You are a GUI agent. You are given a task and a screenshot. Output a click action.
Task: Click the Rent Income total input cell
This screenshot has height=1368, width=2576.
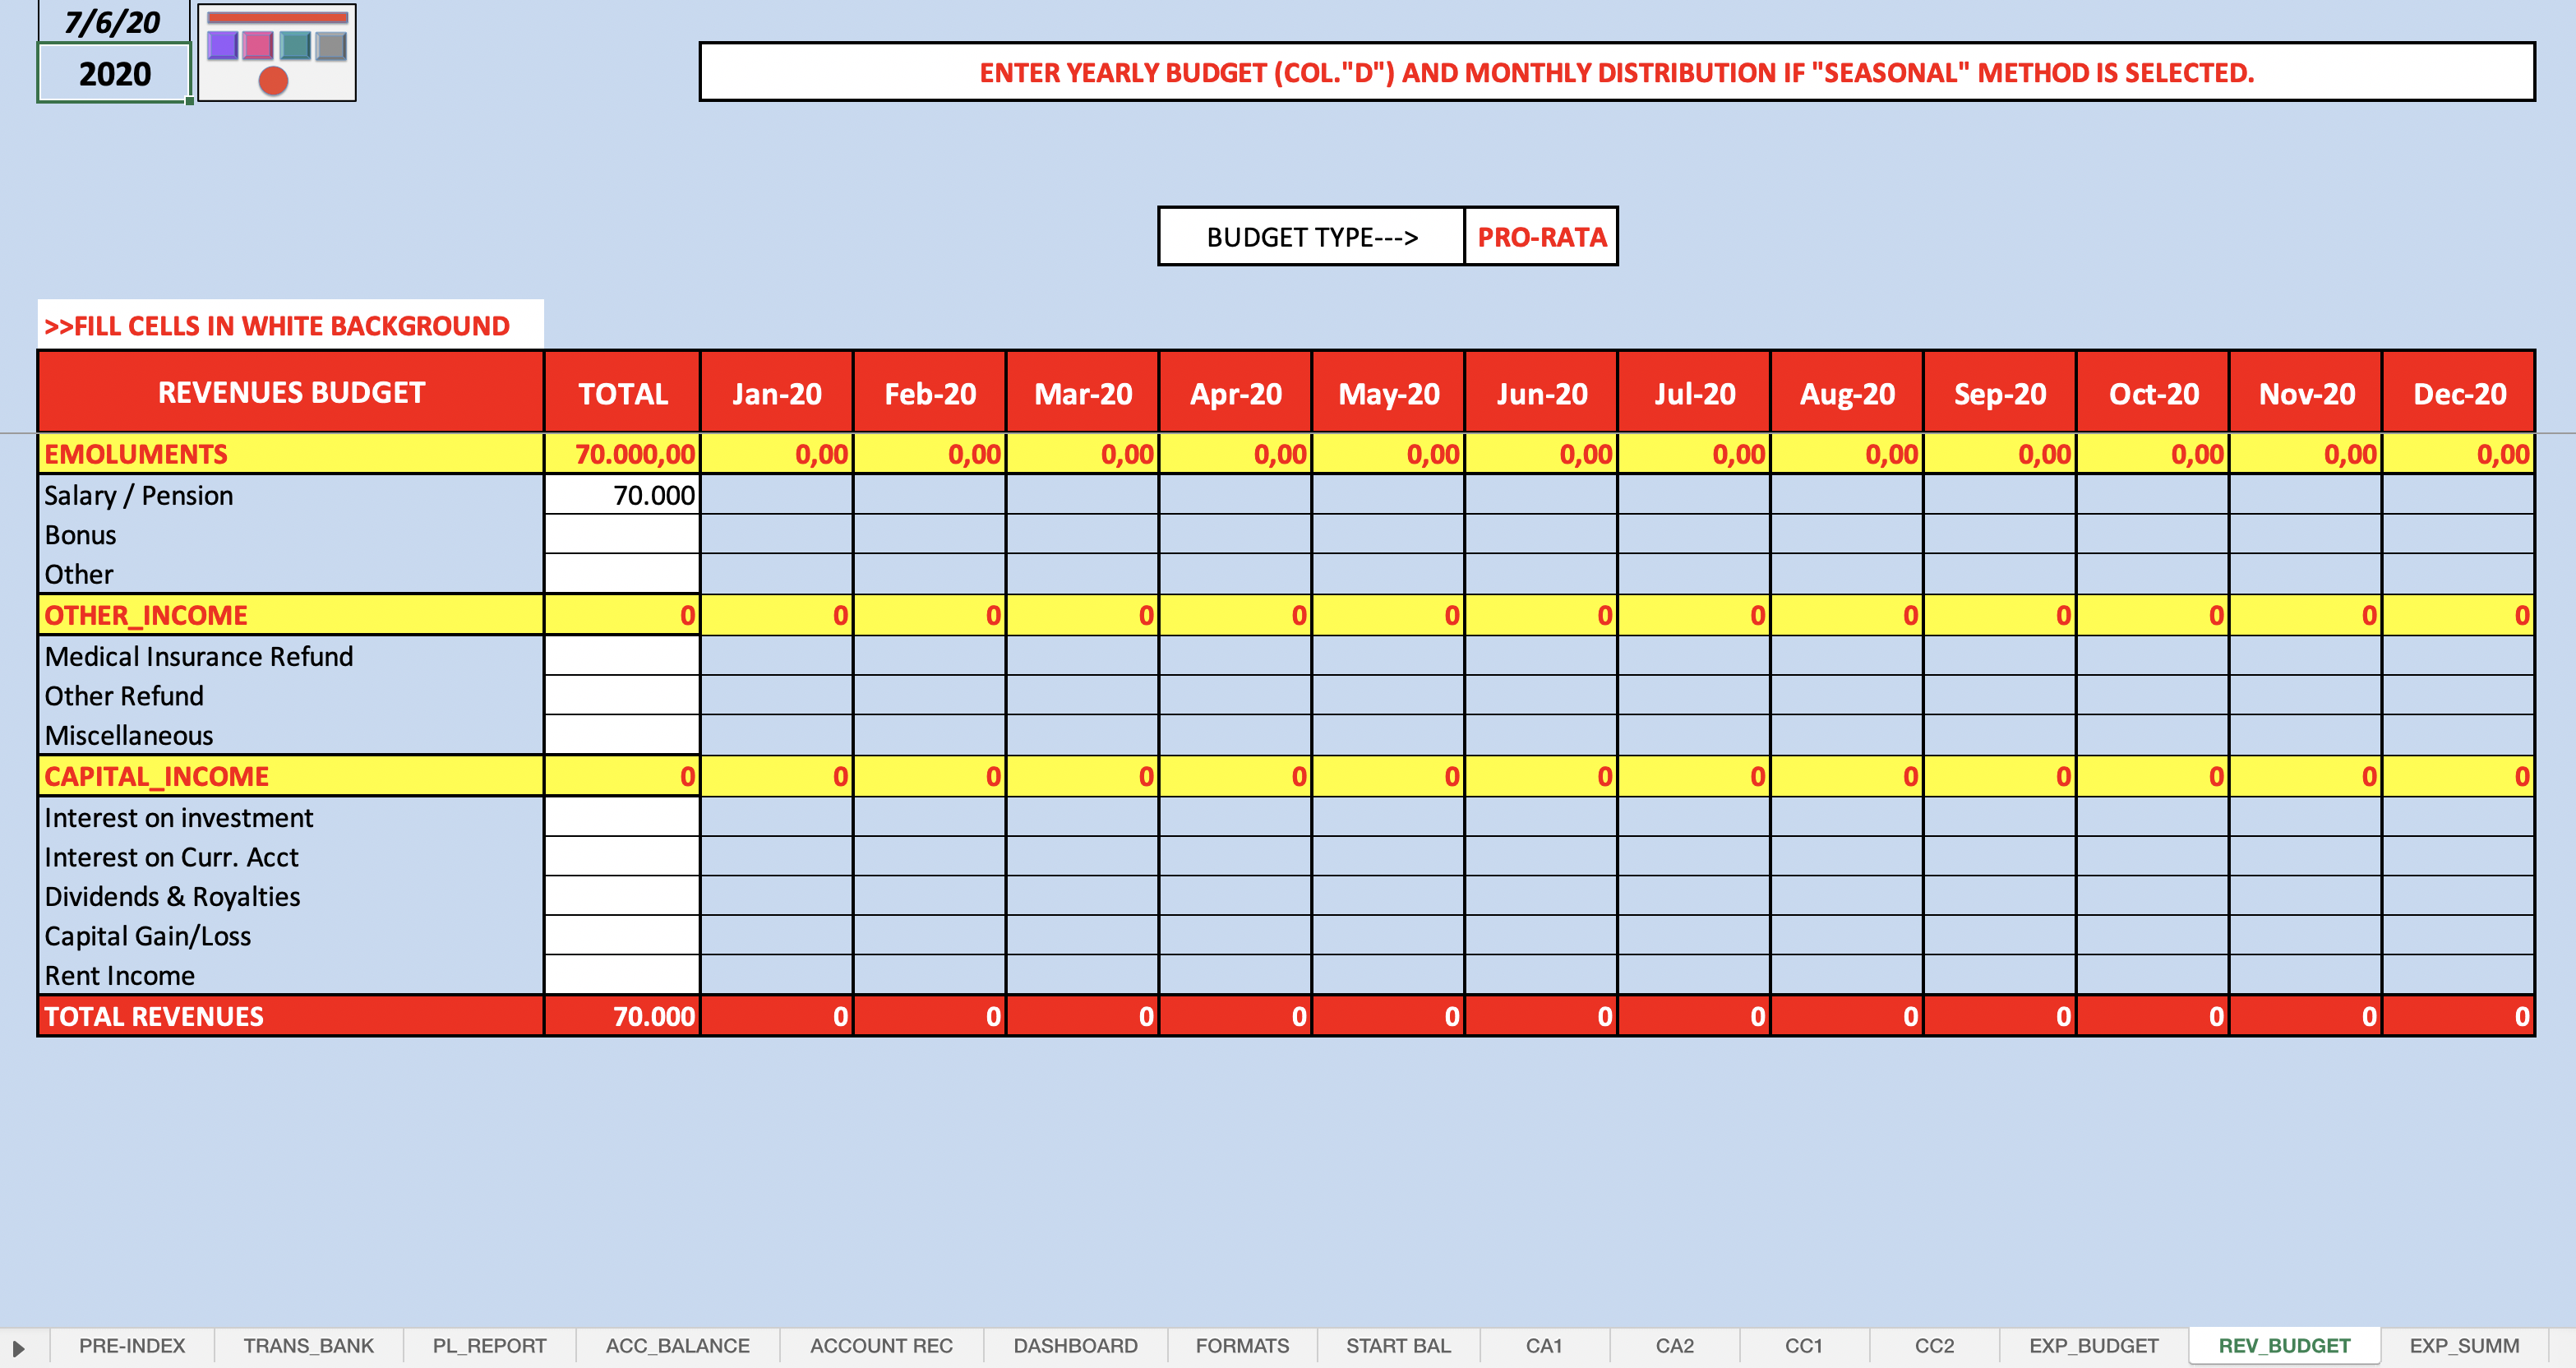tap(622, 975)
